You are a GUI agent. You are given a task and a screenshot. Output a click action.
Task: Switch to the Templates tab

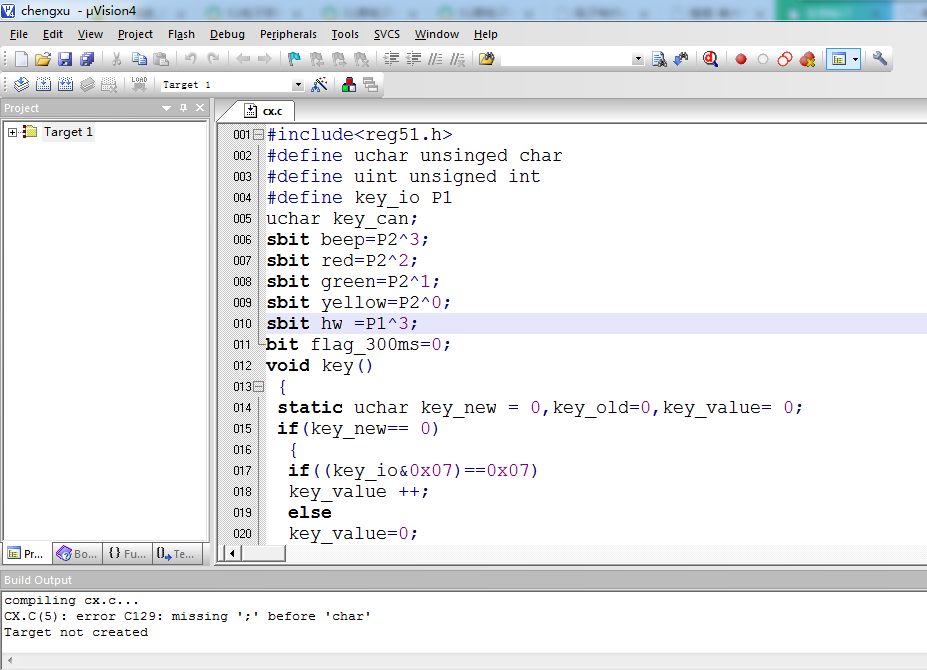(x=177, y=554)
